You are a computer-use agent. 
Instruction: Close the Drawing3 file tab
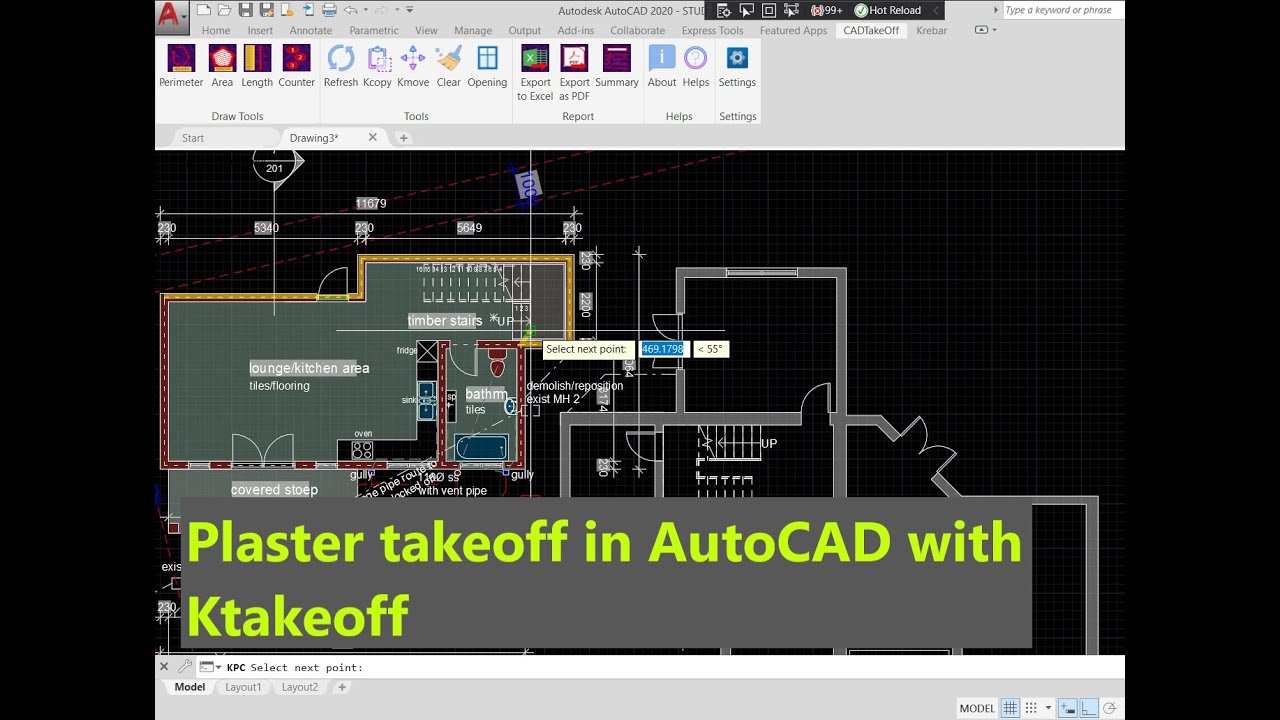click(x=373, y=137)
